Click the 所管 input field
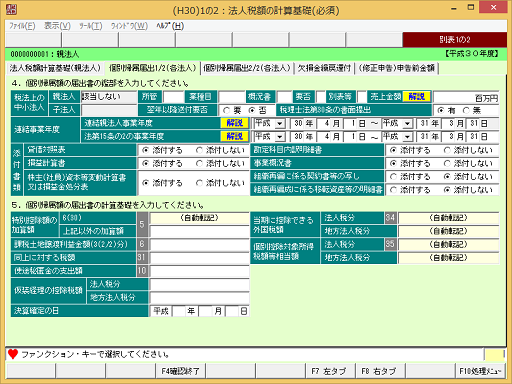Image resolution: width=512 pixels, height=384 pixels. click(x=174, y=97)
